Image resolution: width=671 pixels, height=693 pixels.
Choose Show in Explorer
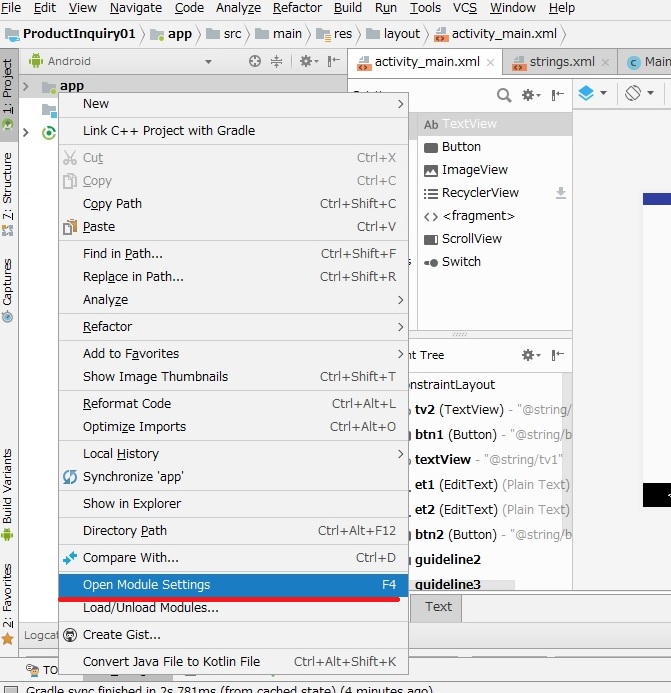click(233, 504)
